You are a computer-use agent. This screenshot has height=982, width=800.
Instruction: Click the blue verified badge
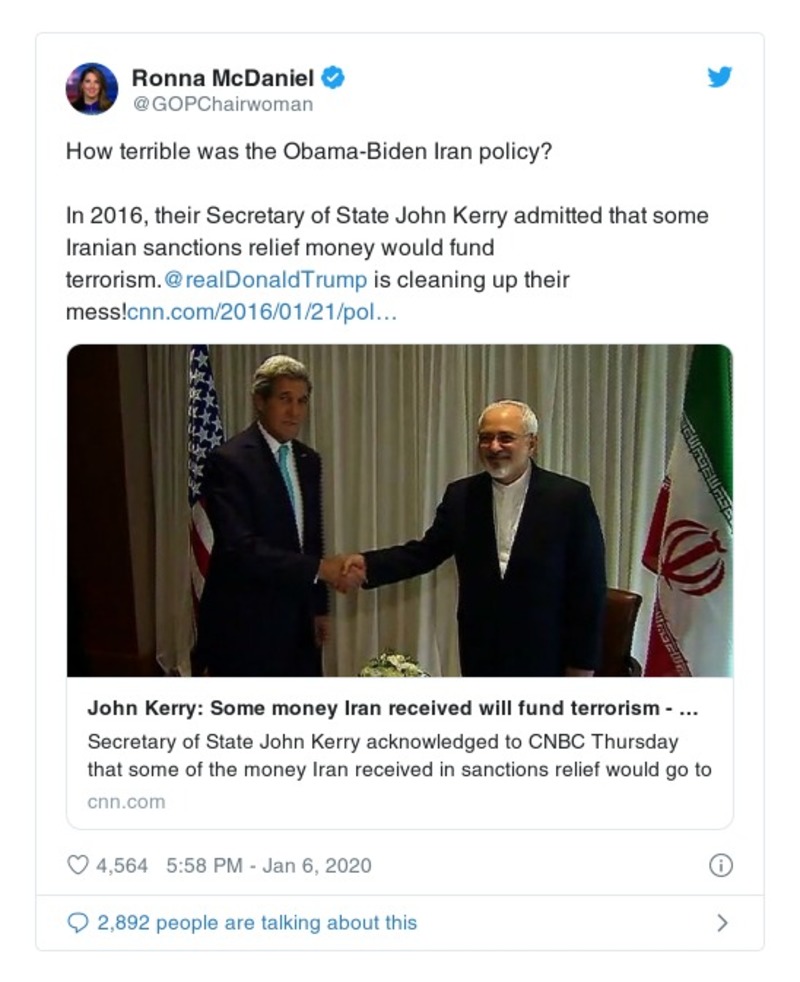(x=334, y=77)
